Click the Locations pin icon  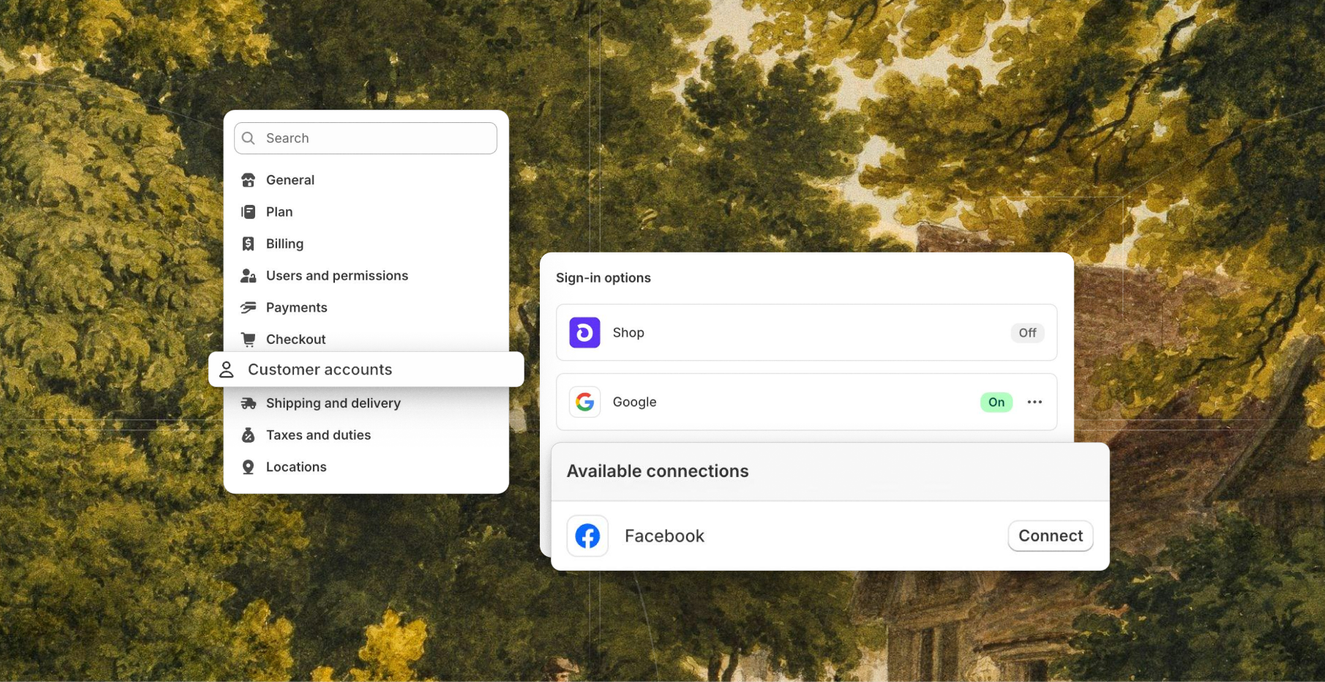[248, 467]
